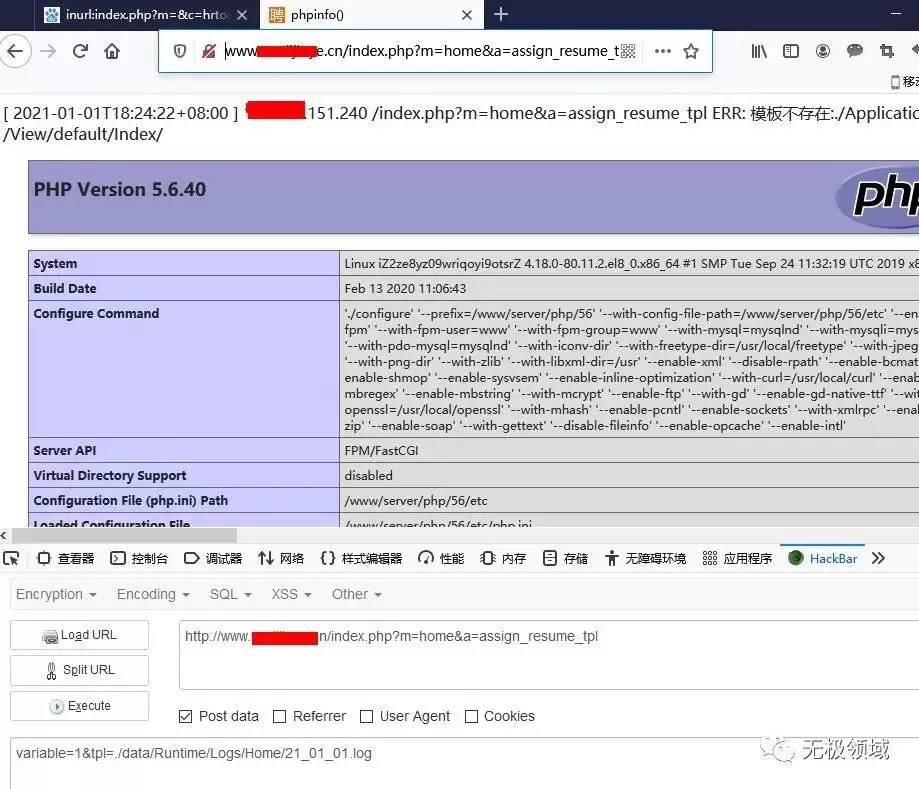
Task: Select the 'System' row label
Action: [55, 264]
